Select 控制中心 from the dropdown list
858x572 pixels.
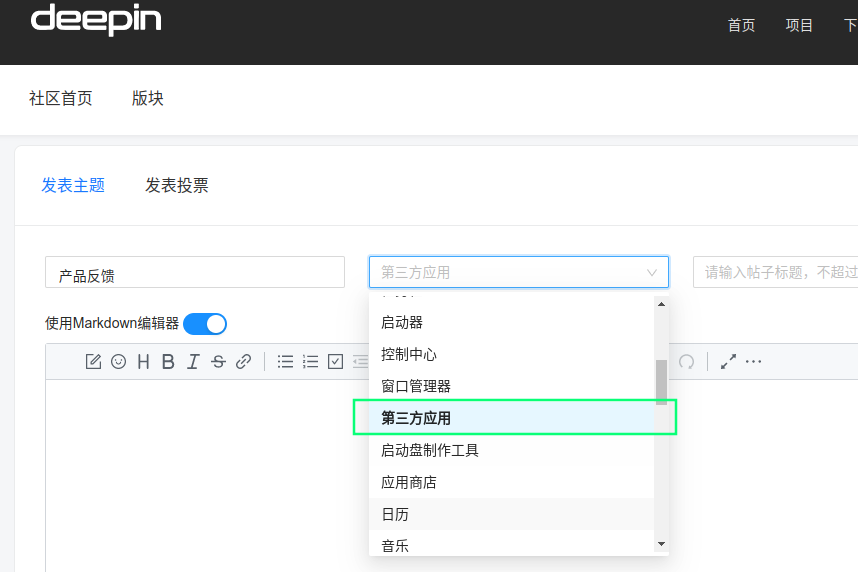pyautogui.click(x=512, y=354)
